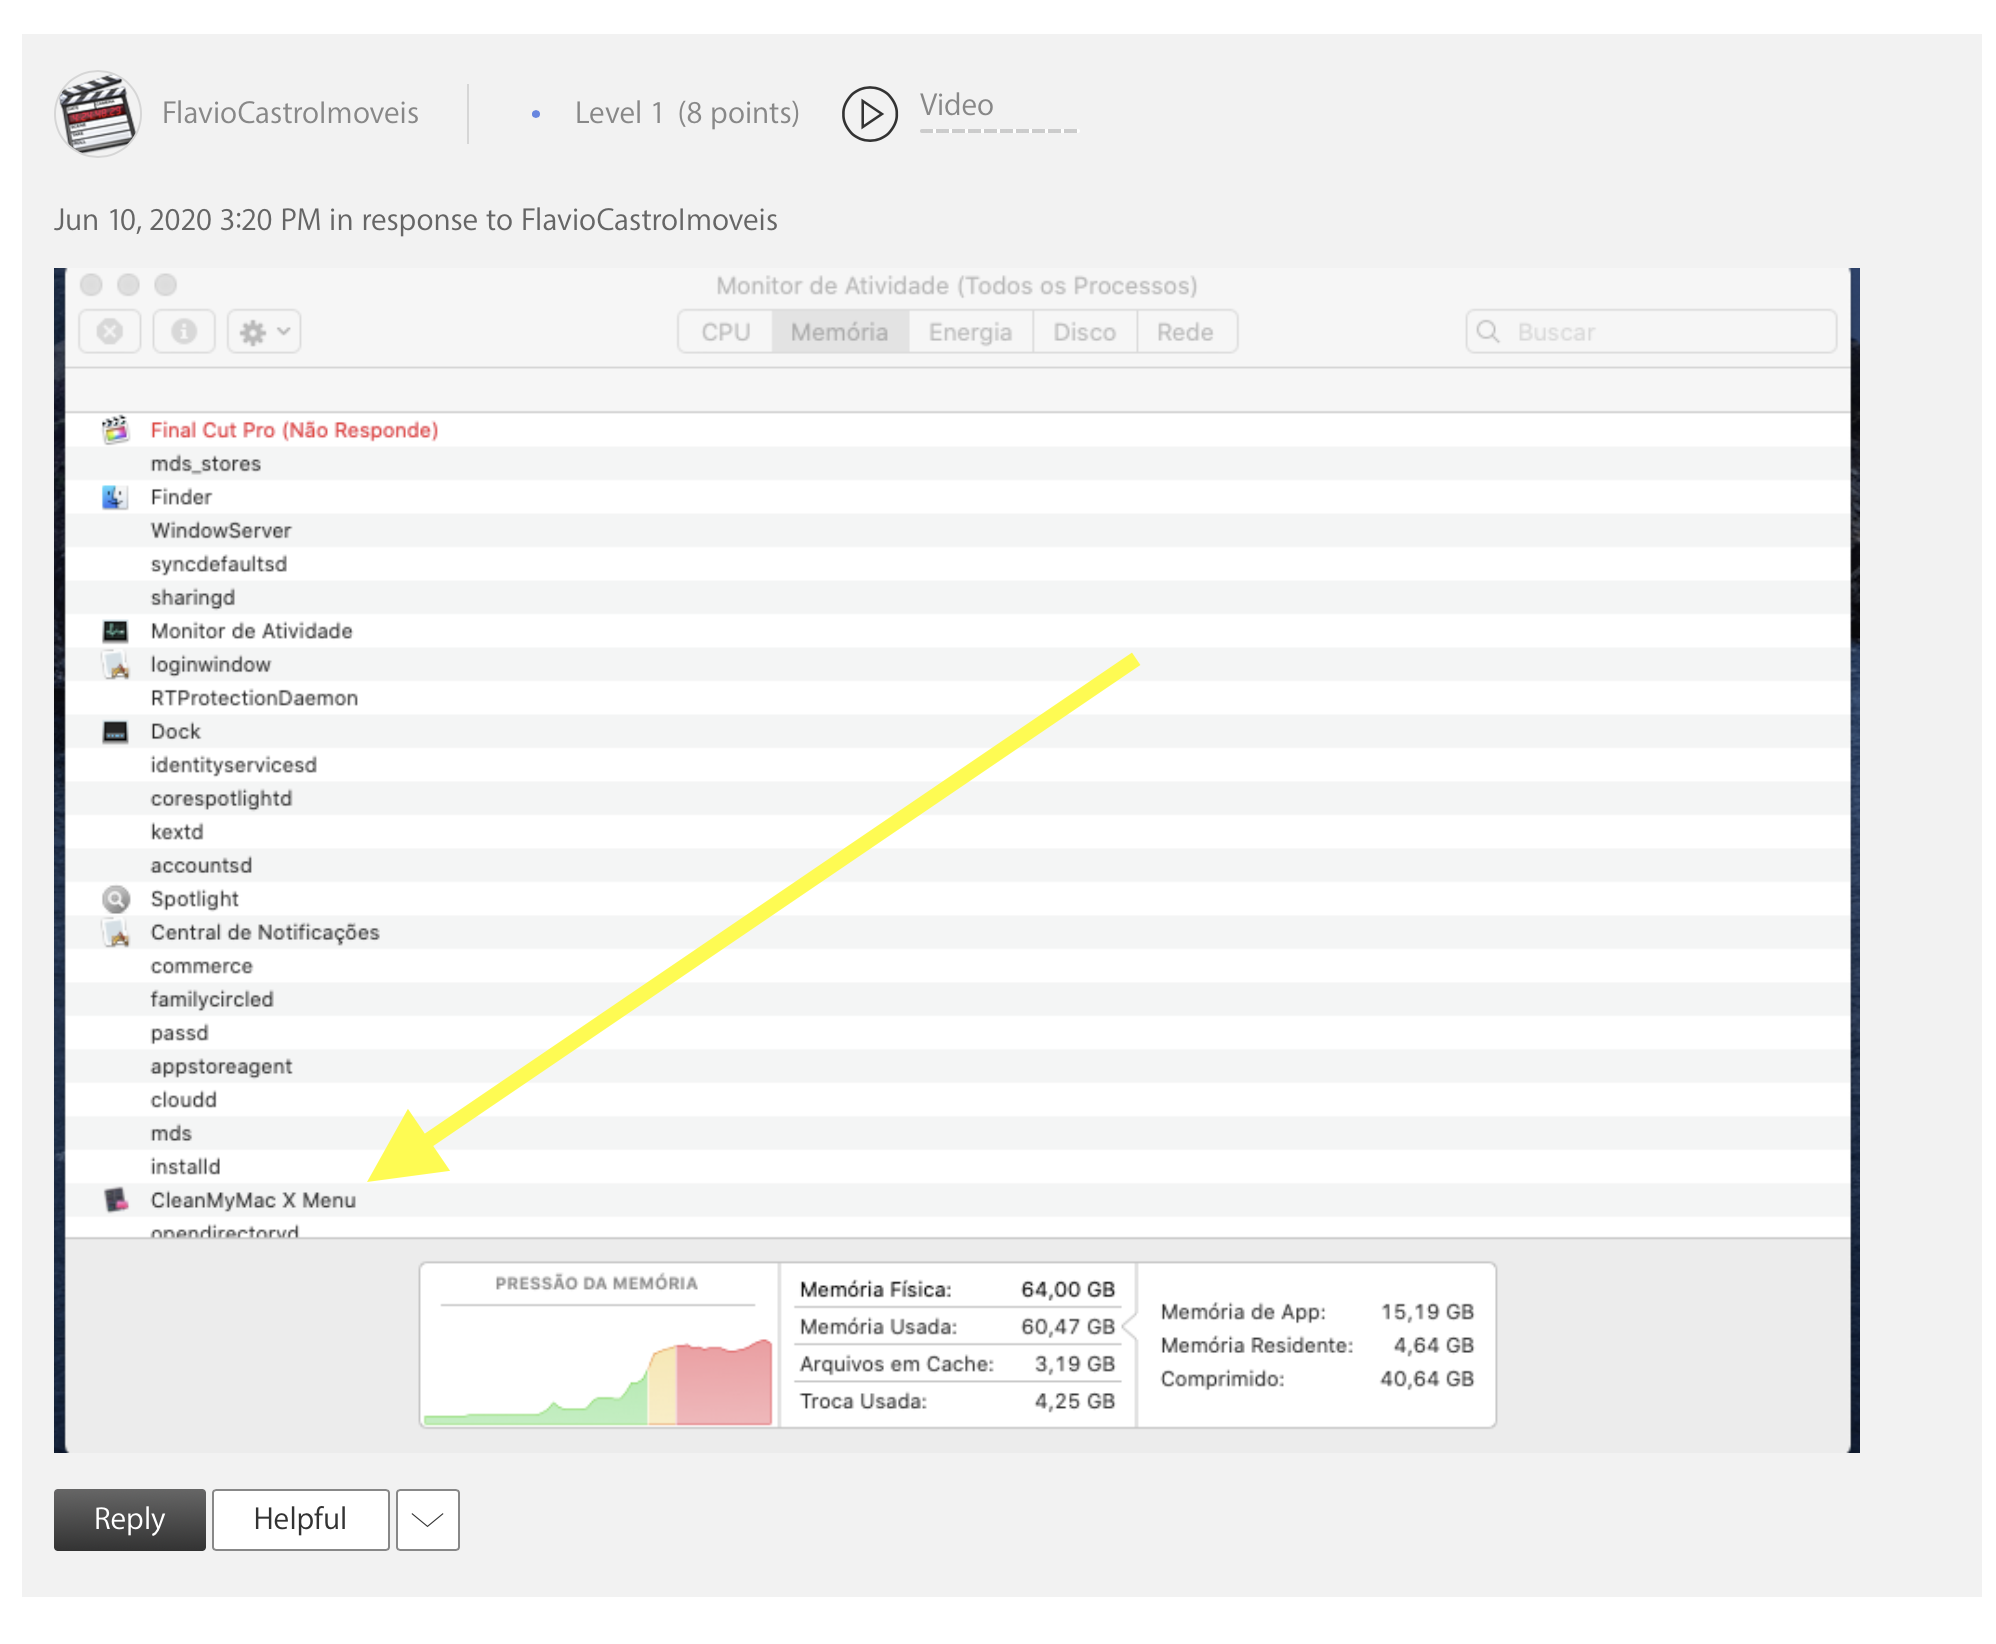Play the Video link icon
The height and width of the screenshot is (1644, 1996).
(869, 114)
